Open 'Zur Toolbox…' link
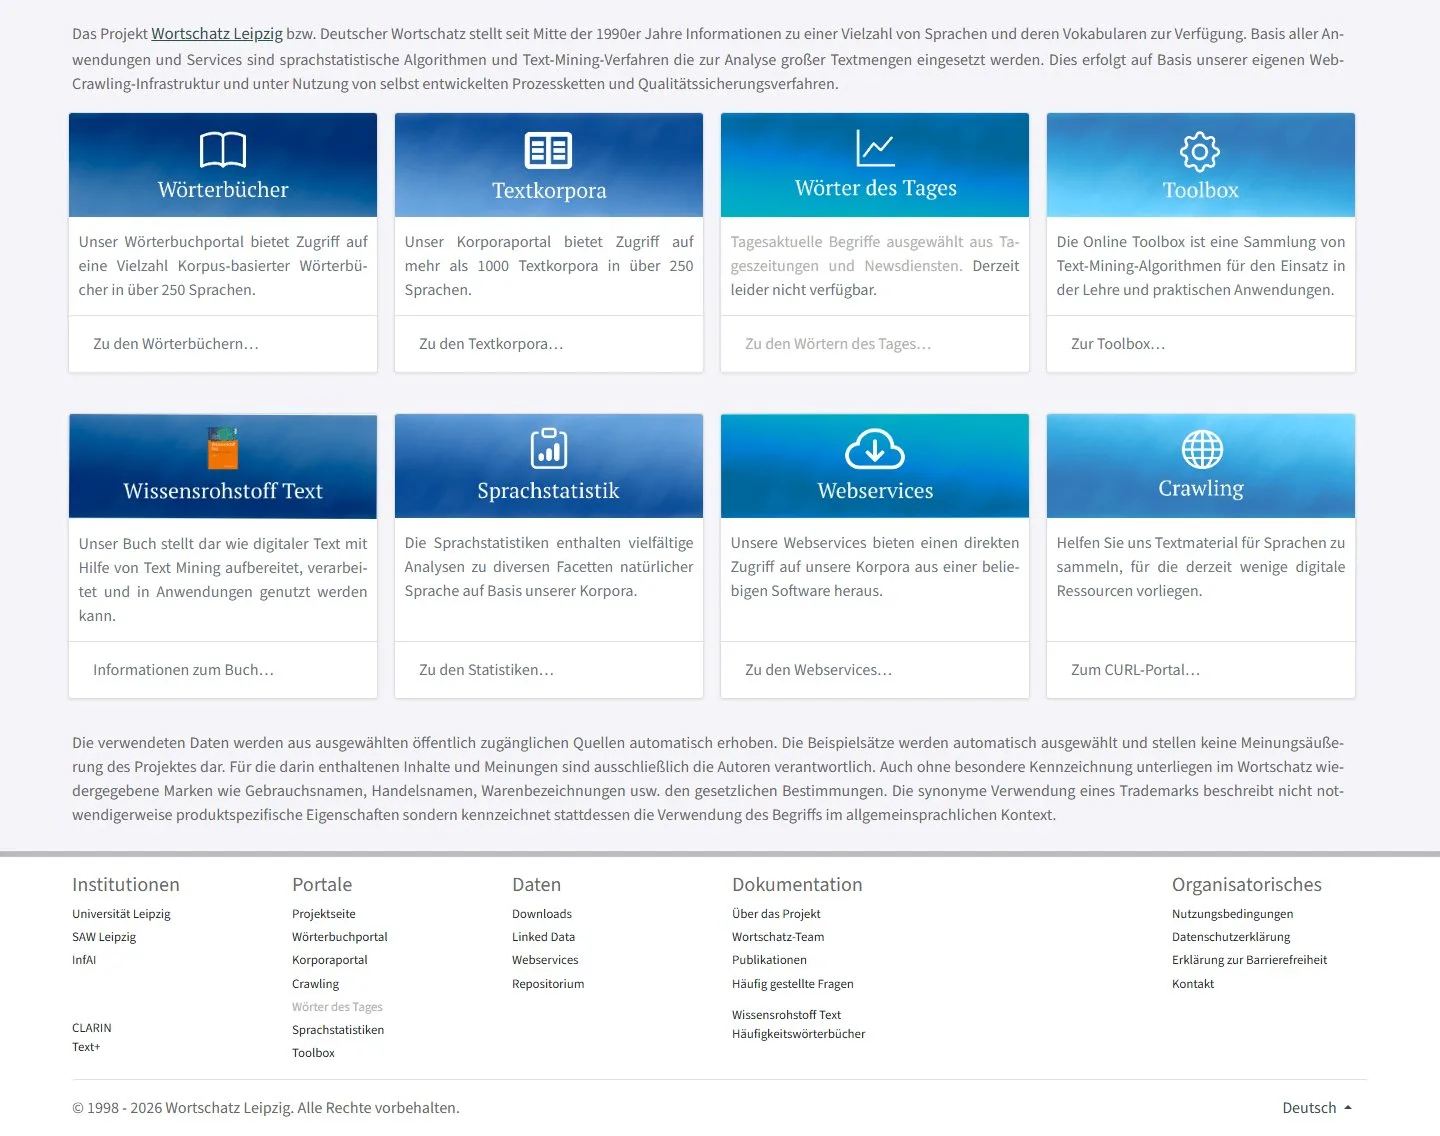 click(x=1118, y=344)
